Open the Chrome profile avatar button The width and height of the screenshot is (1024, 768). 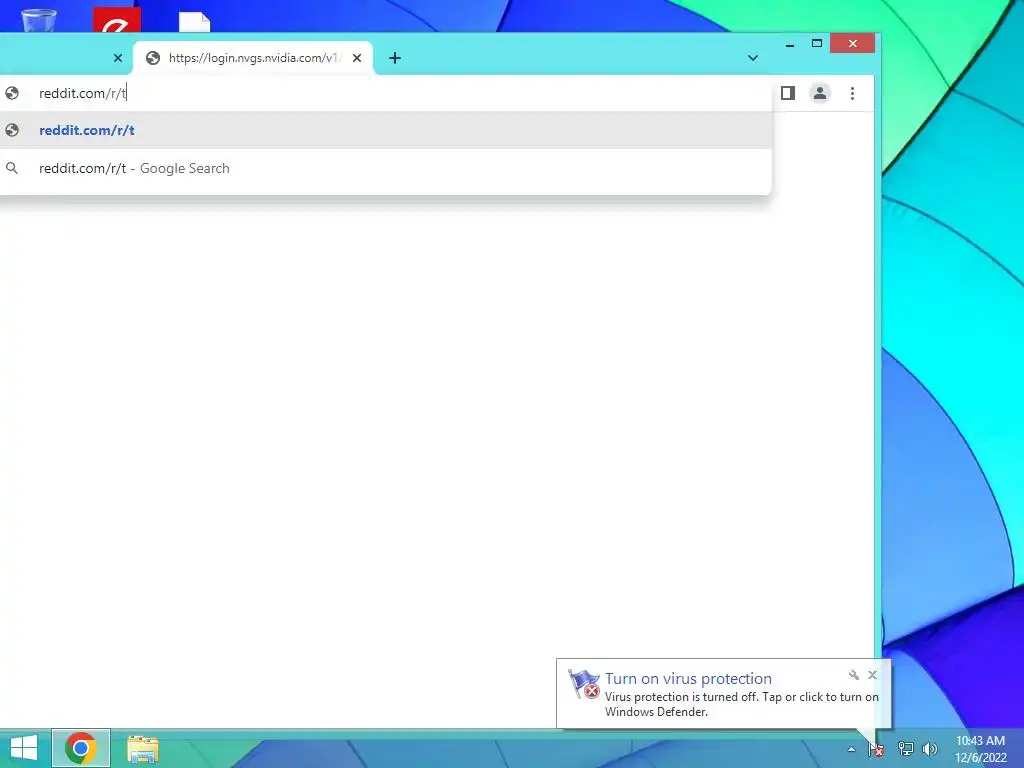820,93
